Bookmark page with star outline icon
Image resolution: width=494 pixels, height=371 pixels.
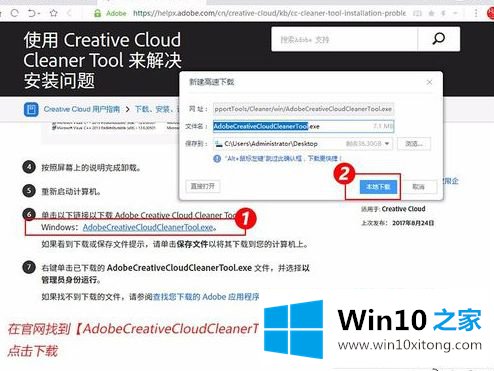coord(53,13)
